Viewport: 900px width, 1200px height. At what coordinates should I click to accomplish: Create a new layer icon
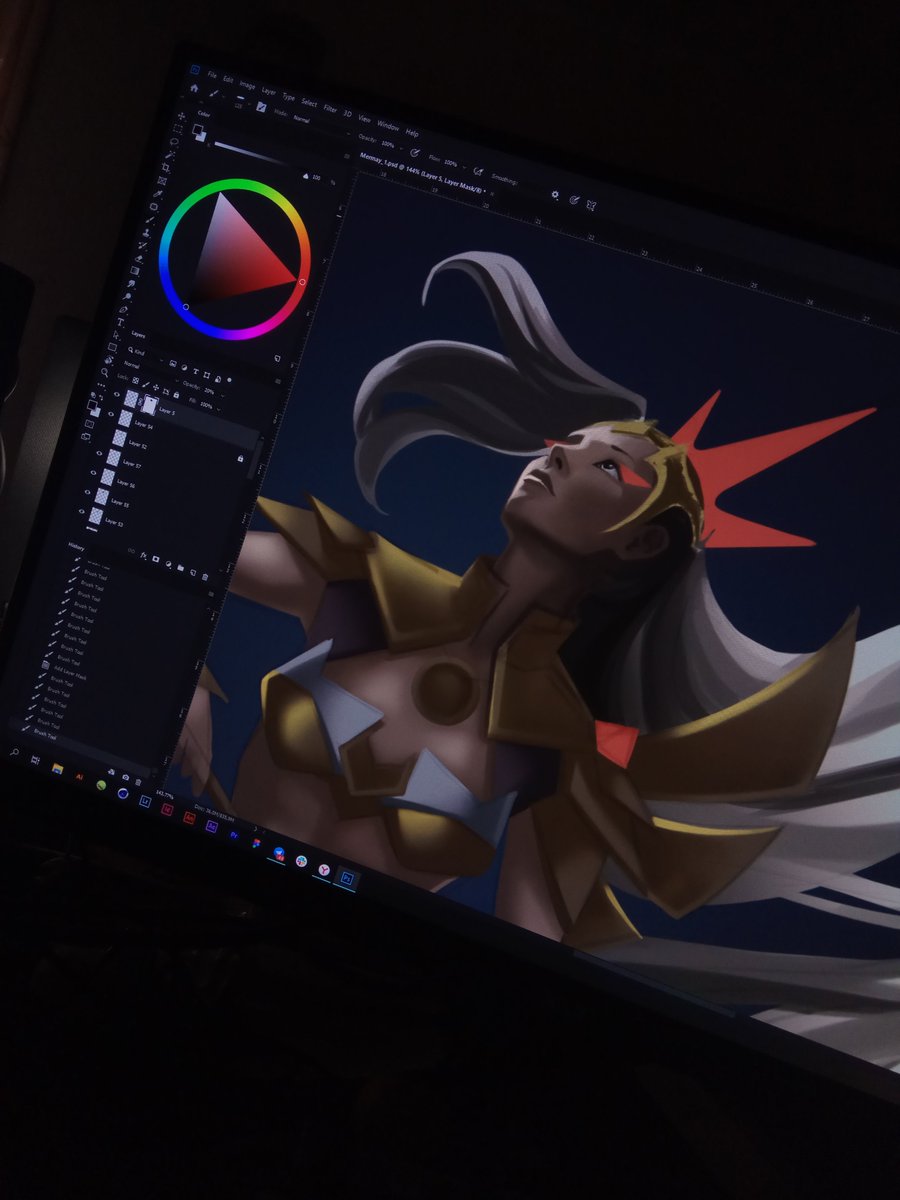point(192,572)
